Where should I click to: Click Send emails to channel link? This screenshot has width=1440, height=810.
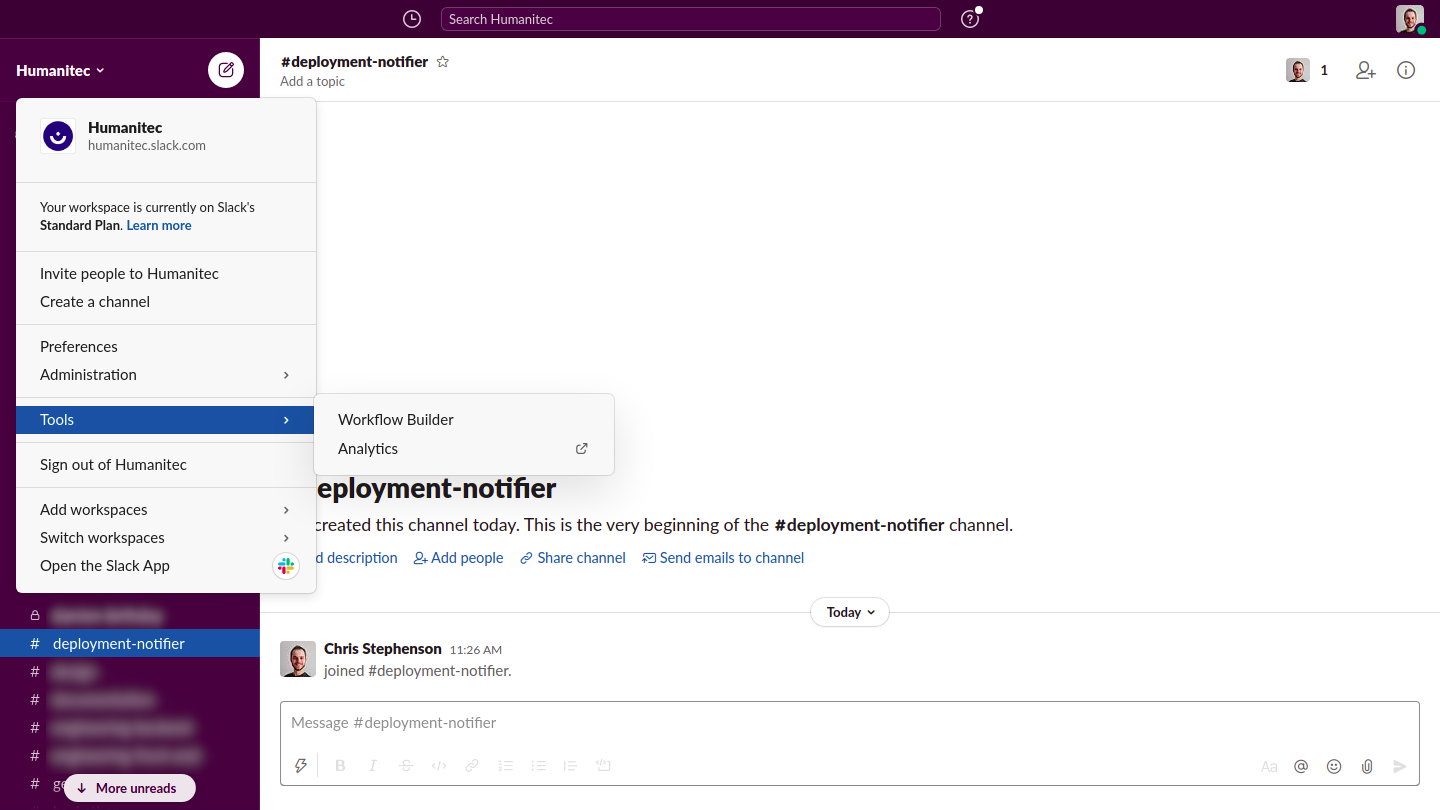click(723, 558)
